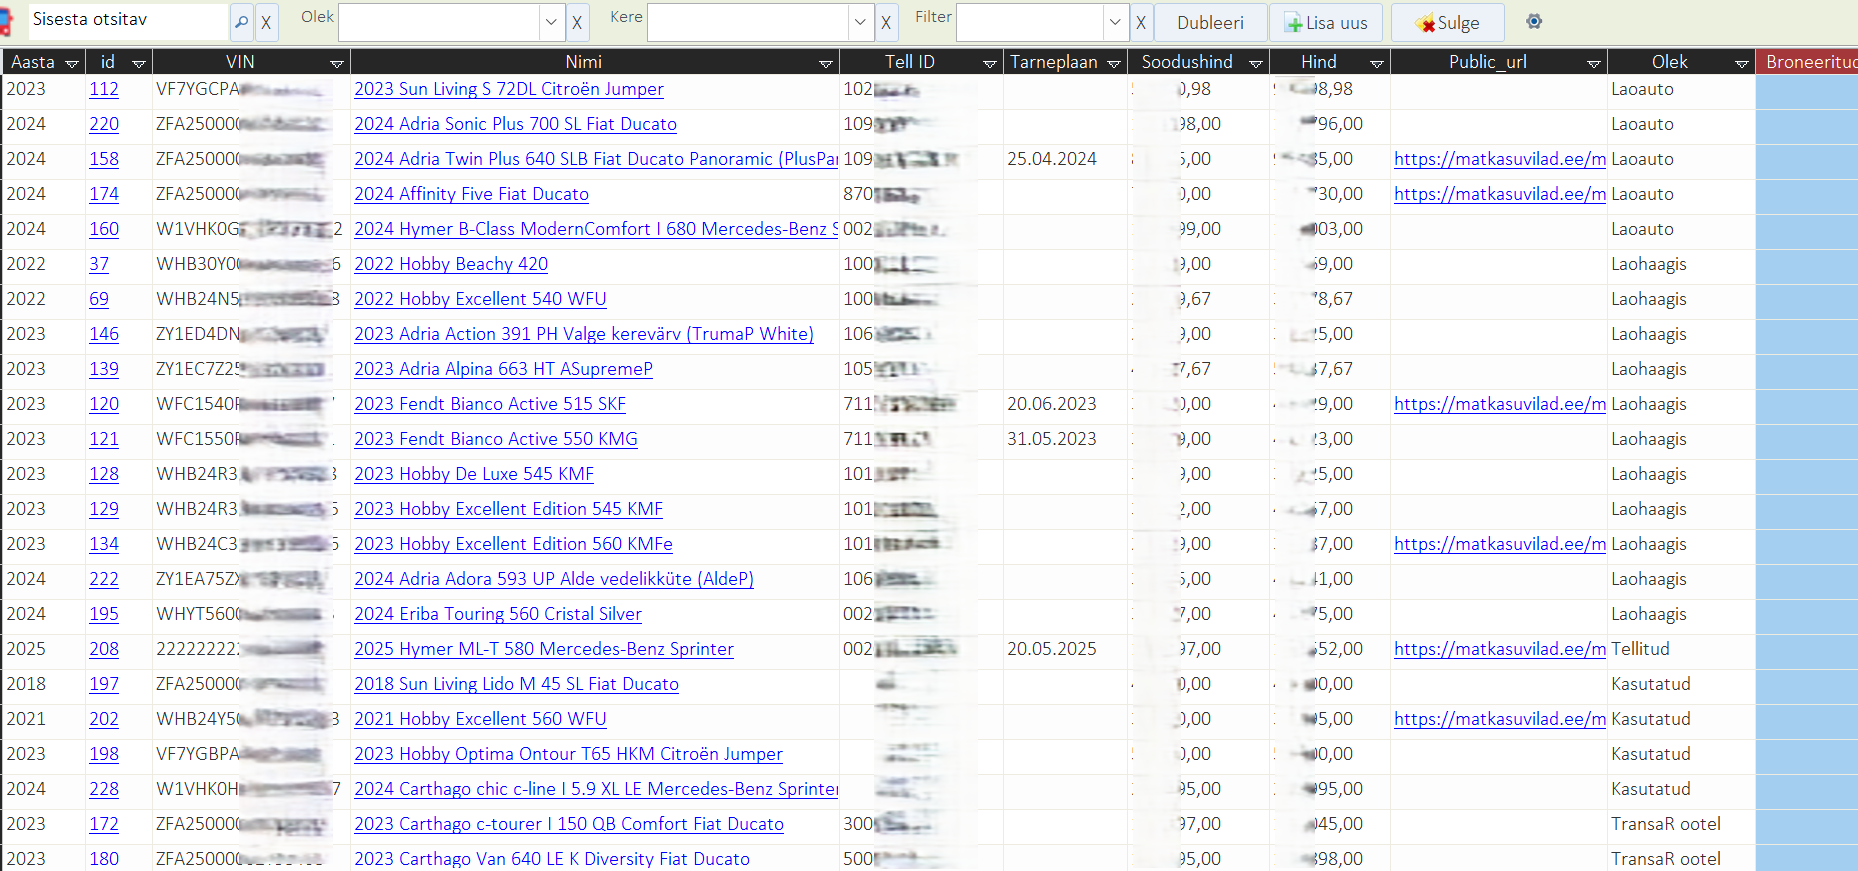Viewport: 1858px width, 871px height.
Task: Open 2023 Adria Alpina 663 HT link
Action: click(503, 369)
